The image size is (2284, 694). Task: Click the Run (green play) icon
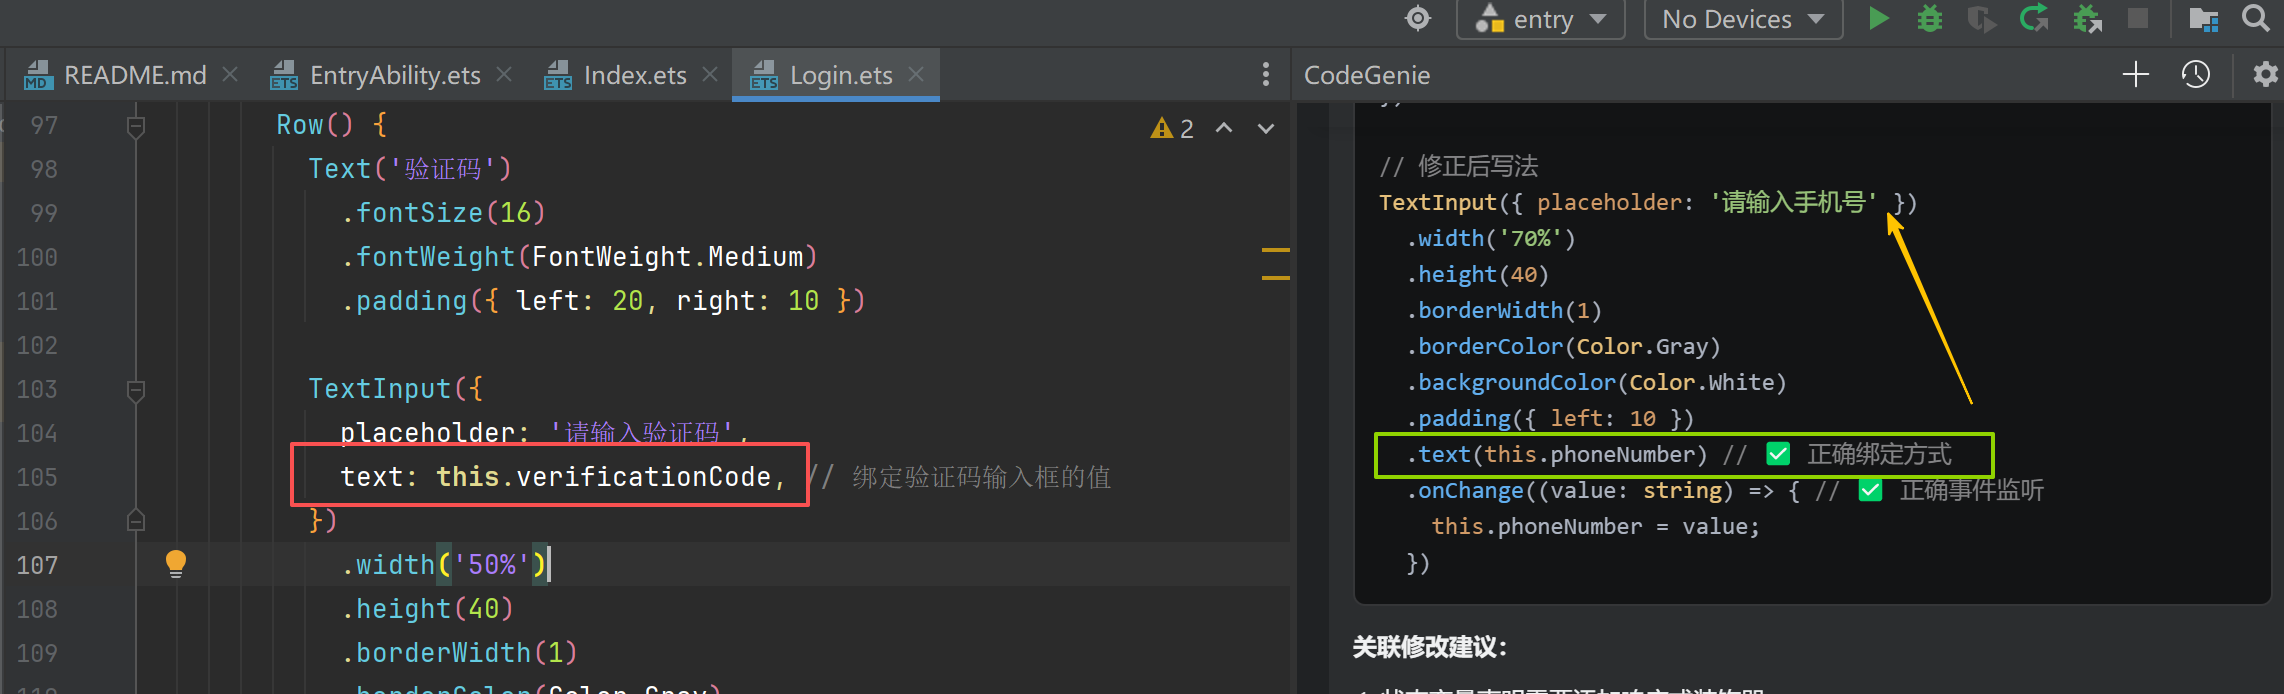tap(1878, 19)
